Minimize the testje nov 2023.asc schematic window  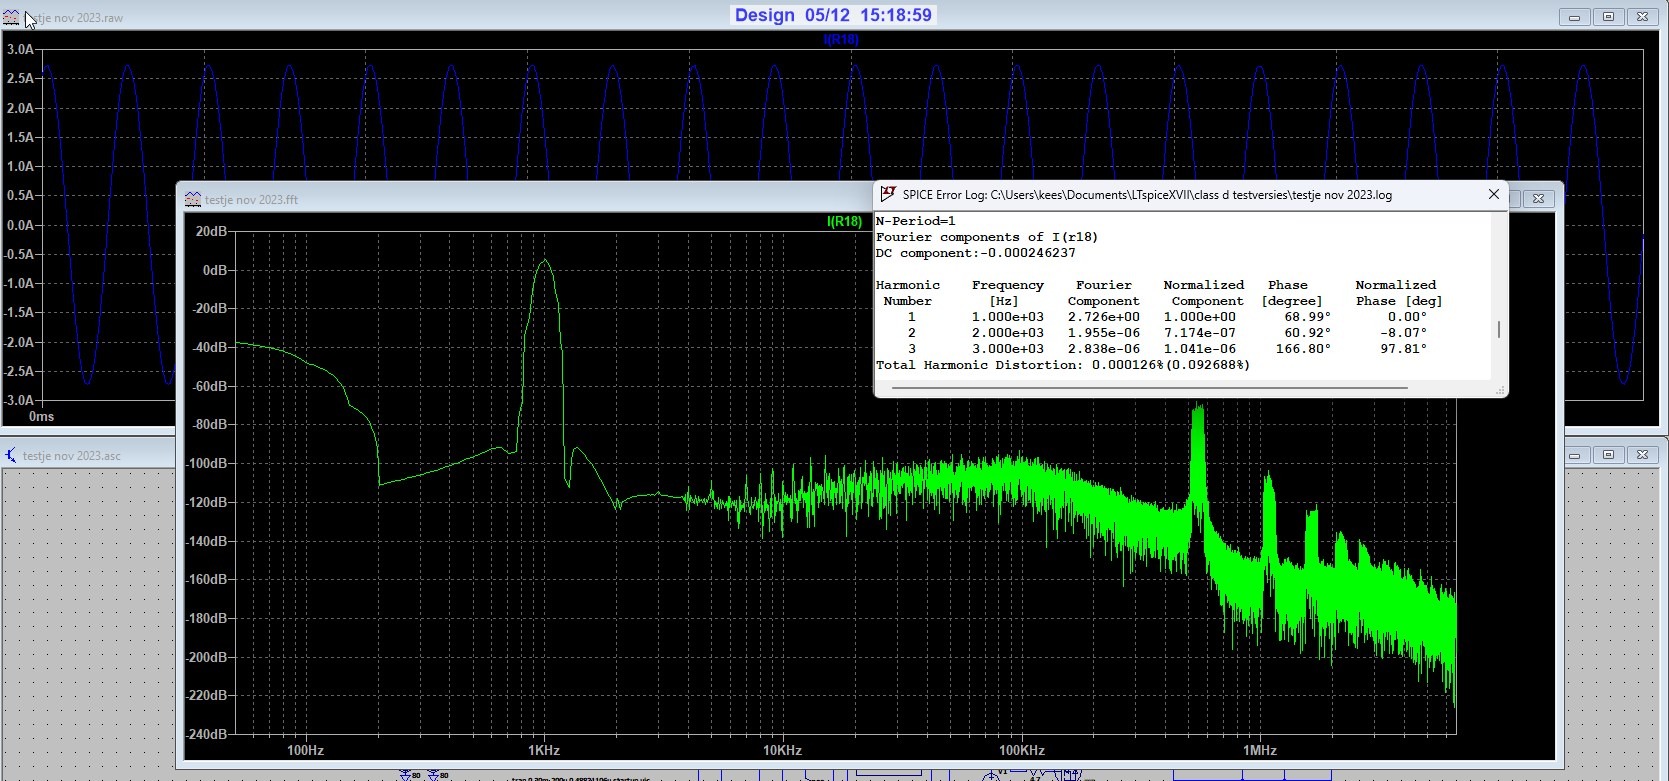pos(1574,455)
